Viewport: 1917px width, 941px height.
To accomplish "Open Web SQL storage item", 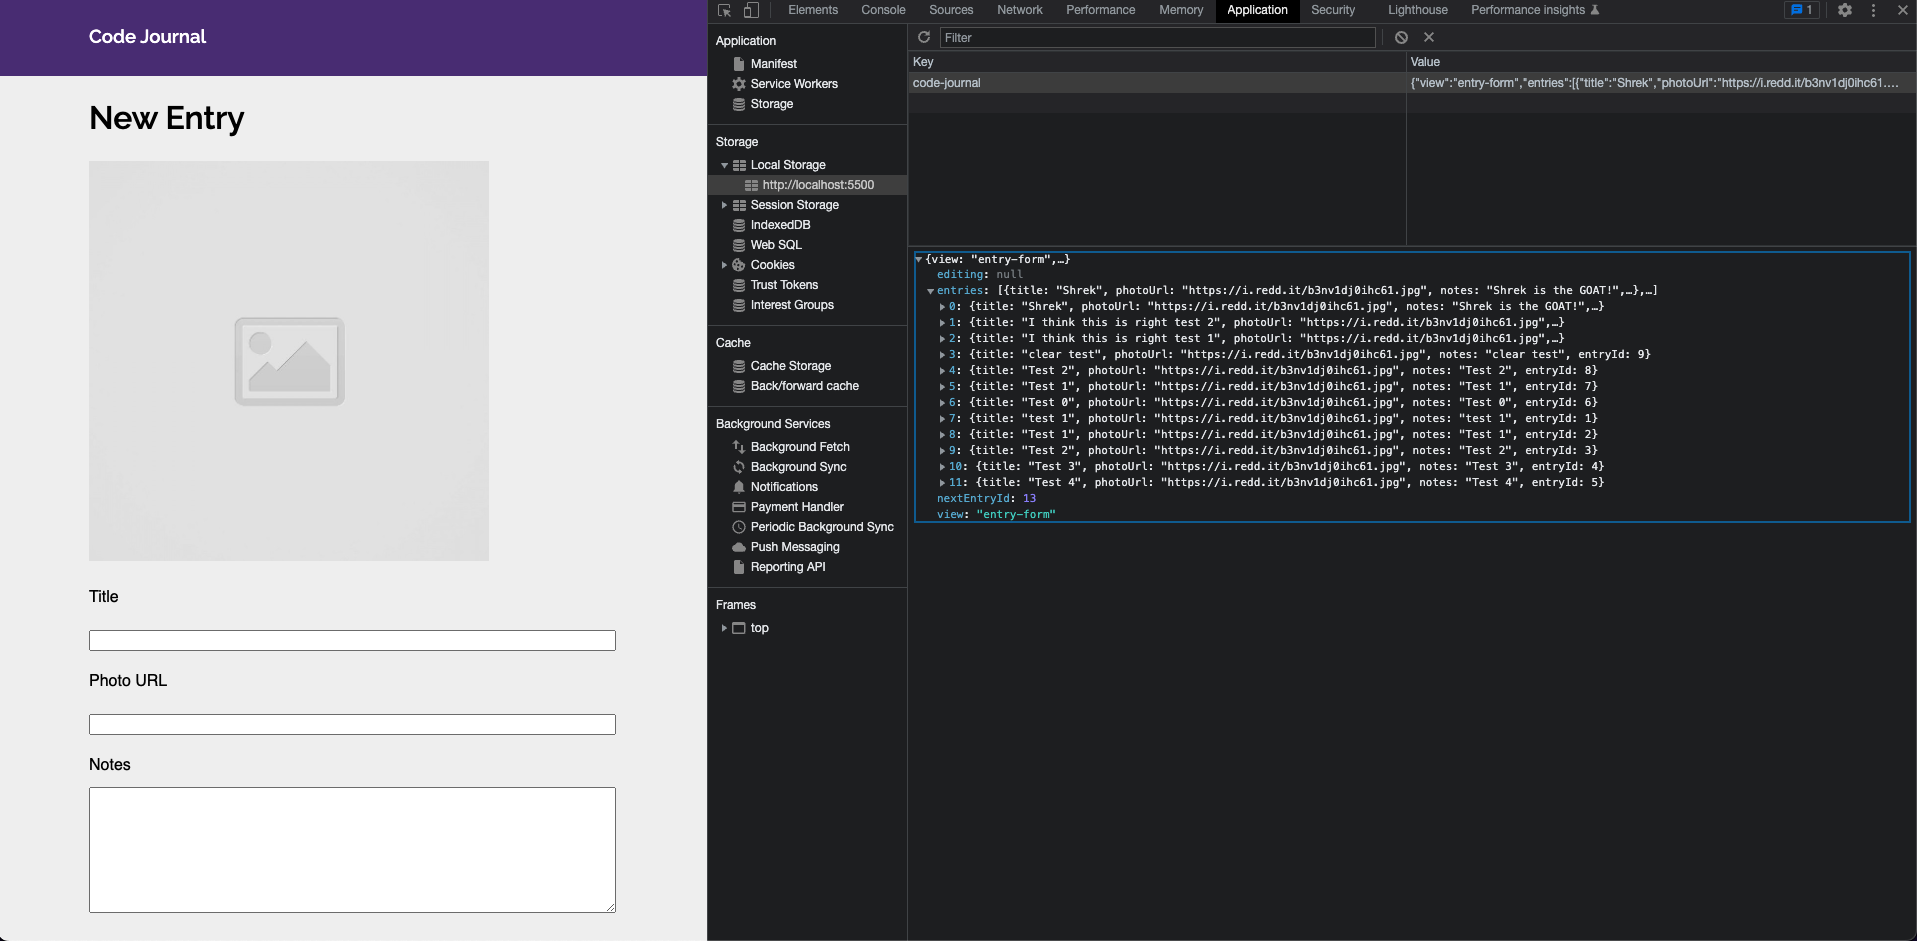I will [776, 245].
